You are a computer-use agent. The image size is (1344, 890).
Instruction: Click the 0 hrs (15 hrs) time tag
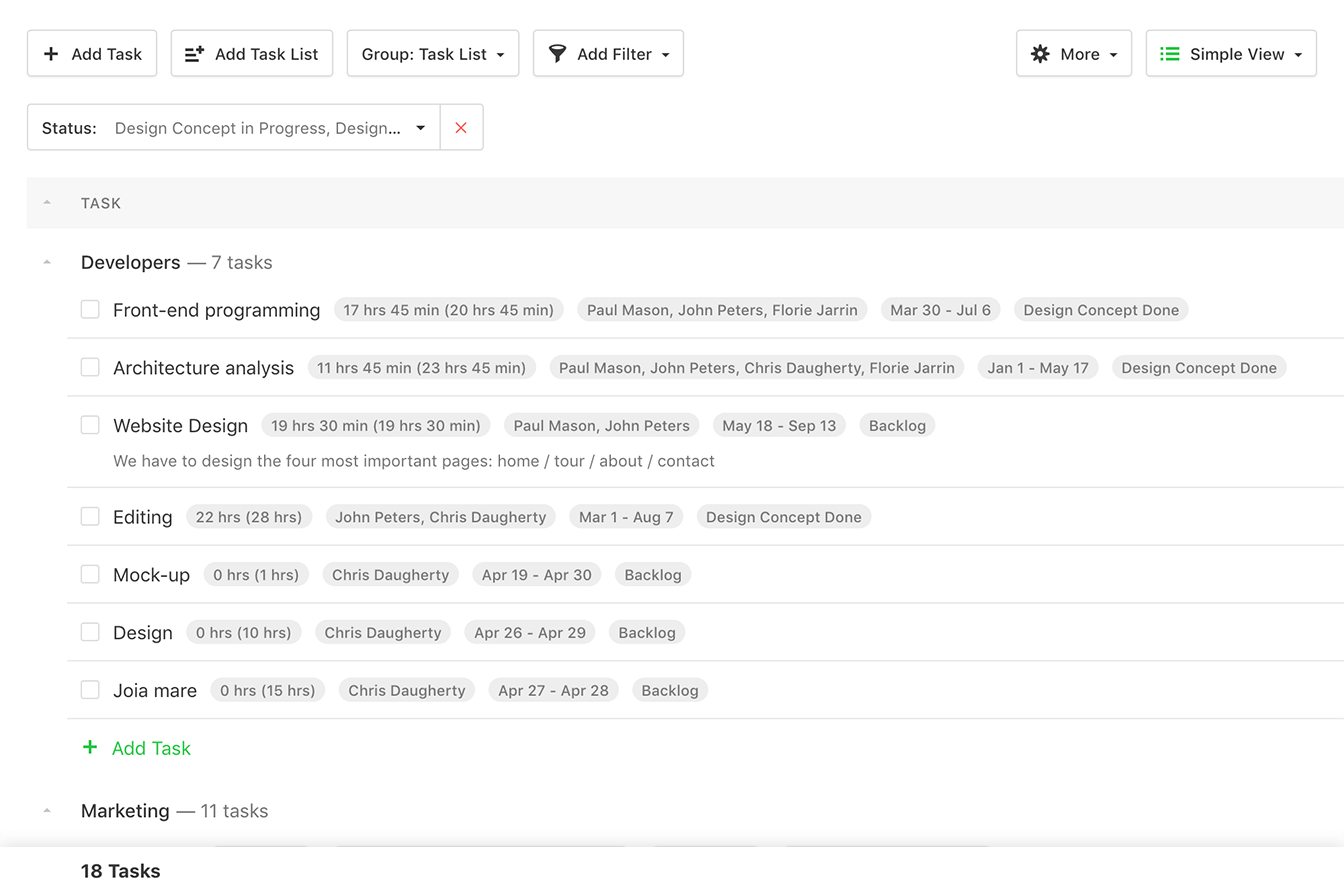[x=267, y=691]
